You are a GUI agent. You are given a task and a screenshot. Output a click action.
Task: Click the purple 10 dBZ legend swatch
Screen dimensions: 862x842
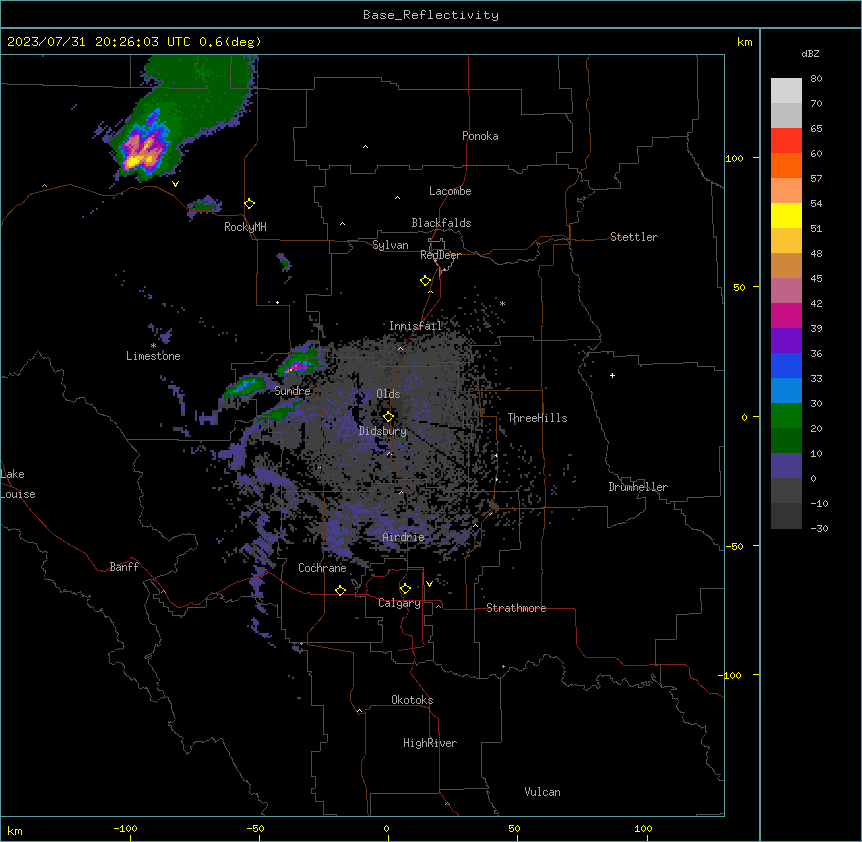pyautogui.click(x=786, y=466)
